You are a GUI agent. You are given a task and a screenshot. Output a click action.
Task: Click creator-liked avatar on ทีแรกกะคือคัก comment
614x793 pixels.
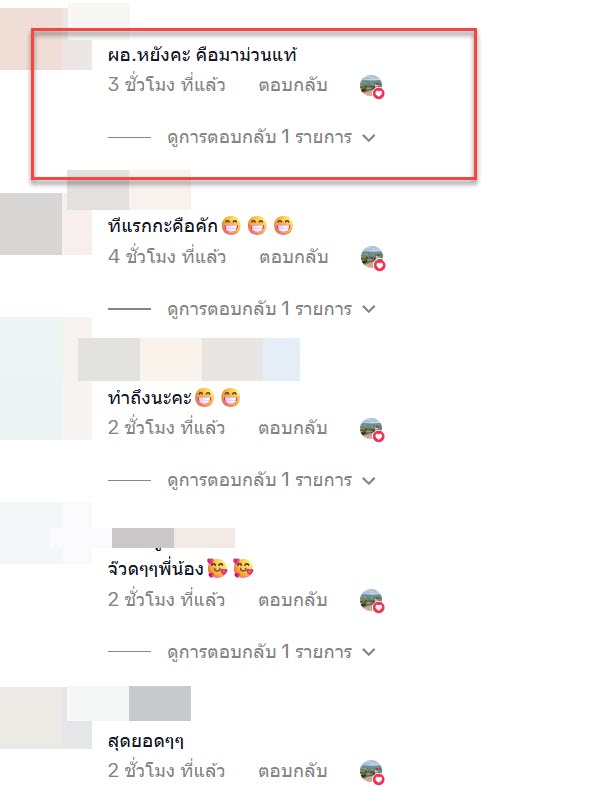pos(373,258)
